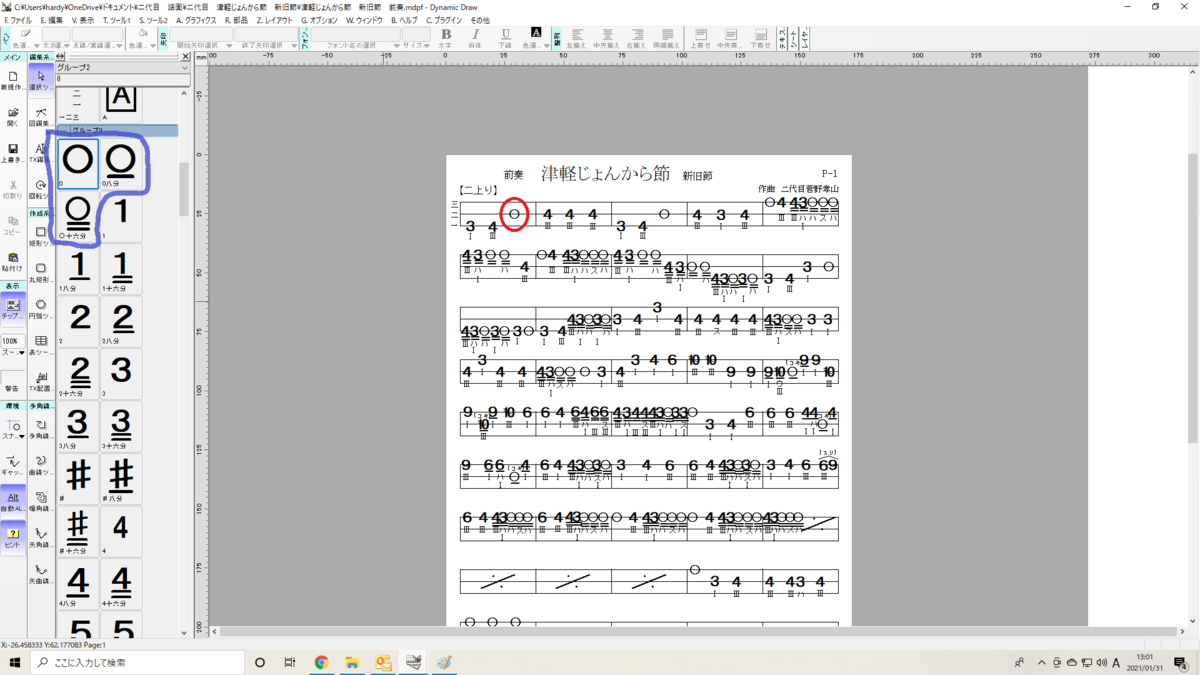
Task: Switch to the メイン panel tab
Action: [12, 57]
